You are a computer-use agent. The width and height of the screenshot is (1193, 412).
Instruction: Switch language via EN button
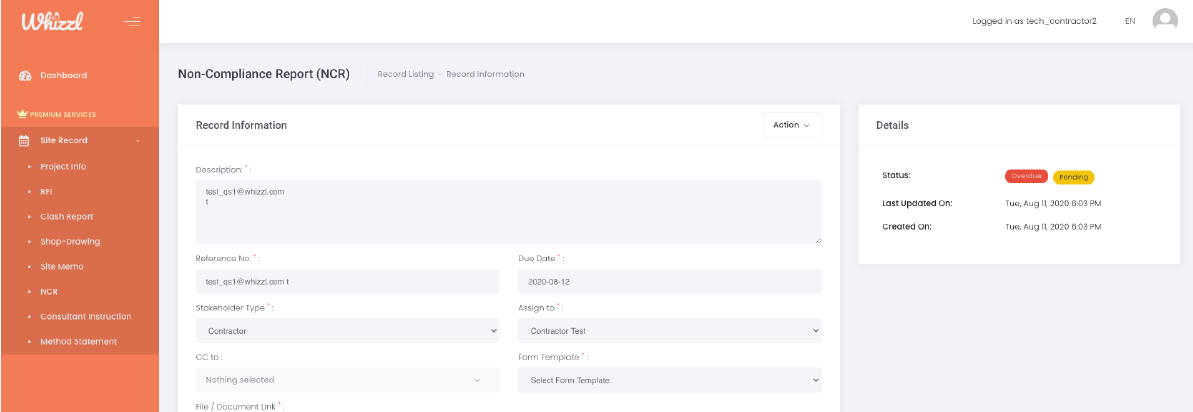point(1130,21)
